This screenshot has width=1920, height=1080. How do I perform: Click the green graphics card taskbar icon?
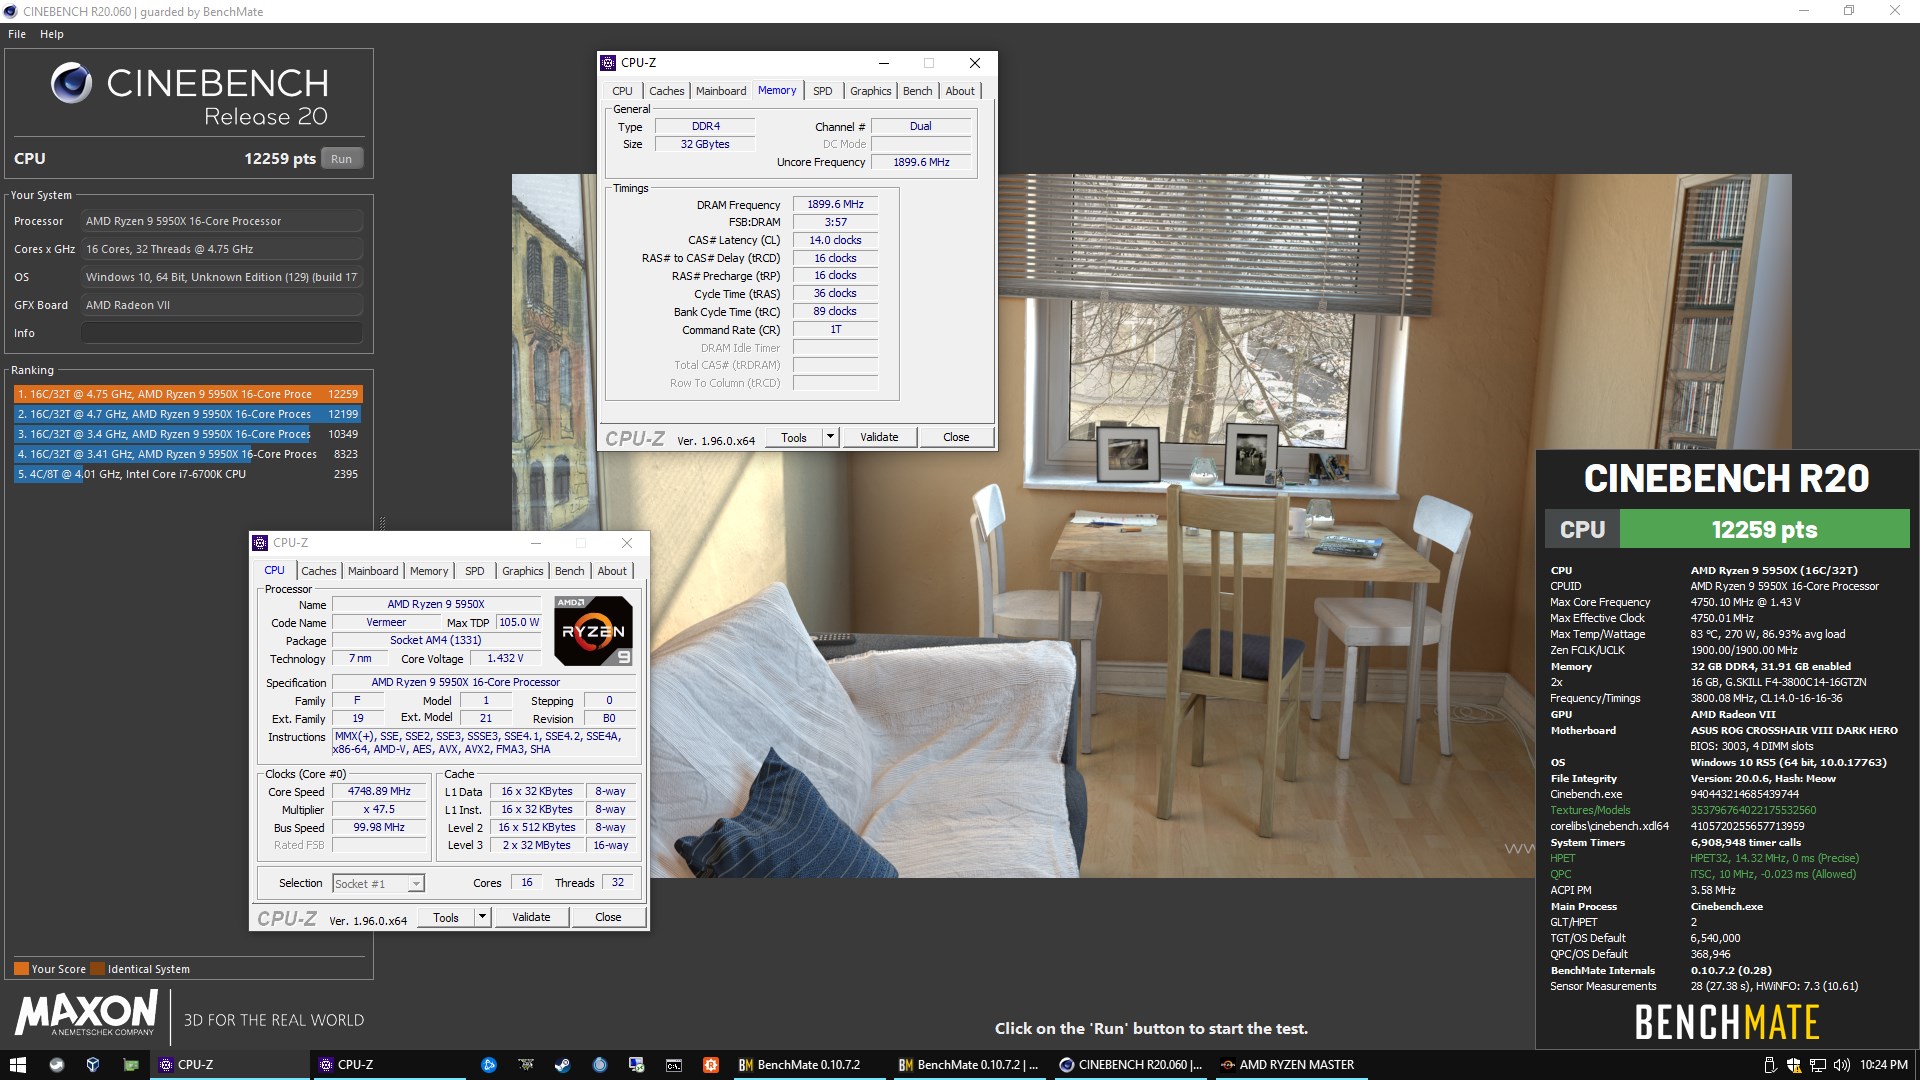[x=130, y=1065]
